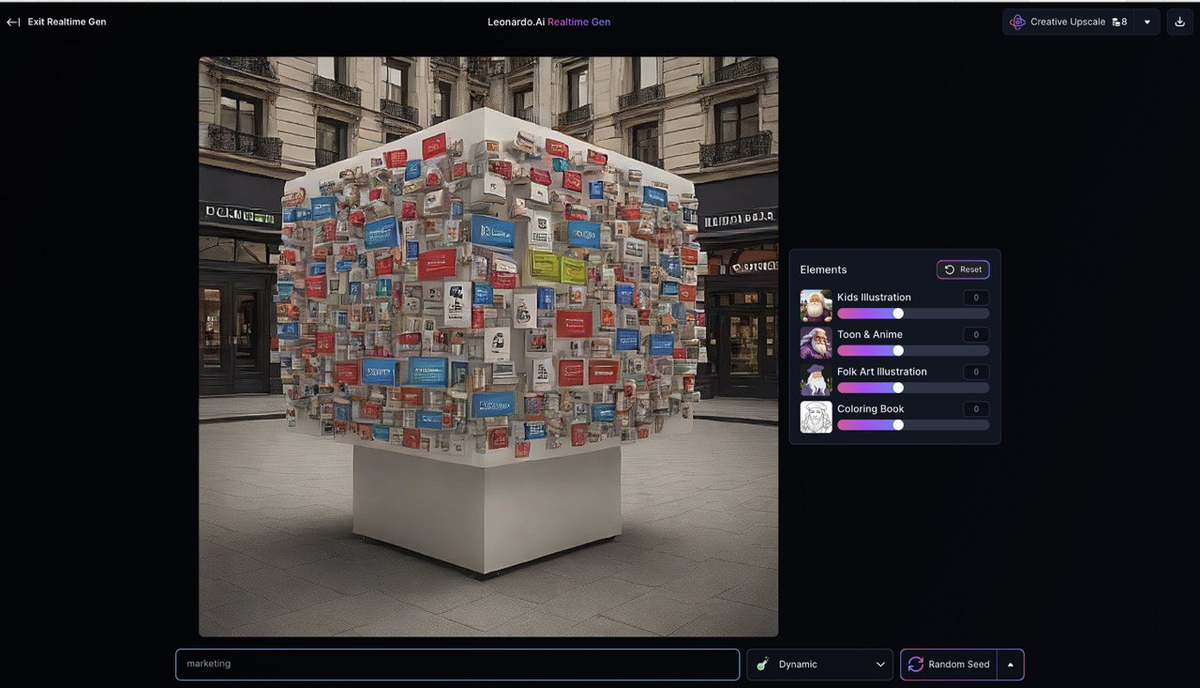This screenshot has width=1200, height=688.
Task: Click the Exit Realtime Gen back arrow
Action: pos(13,22)
